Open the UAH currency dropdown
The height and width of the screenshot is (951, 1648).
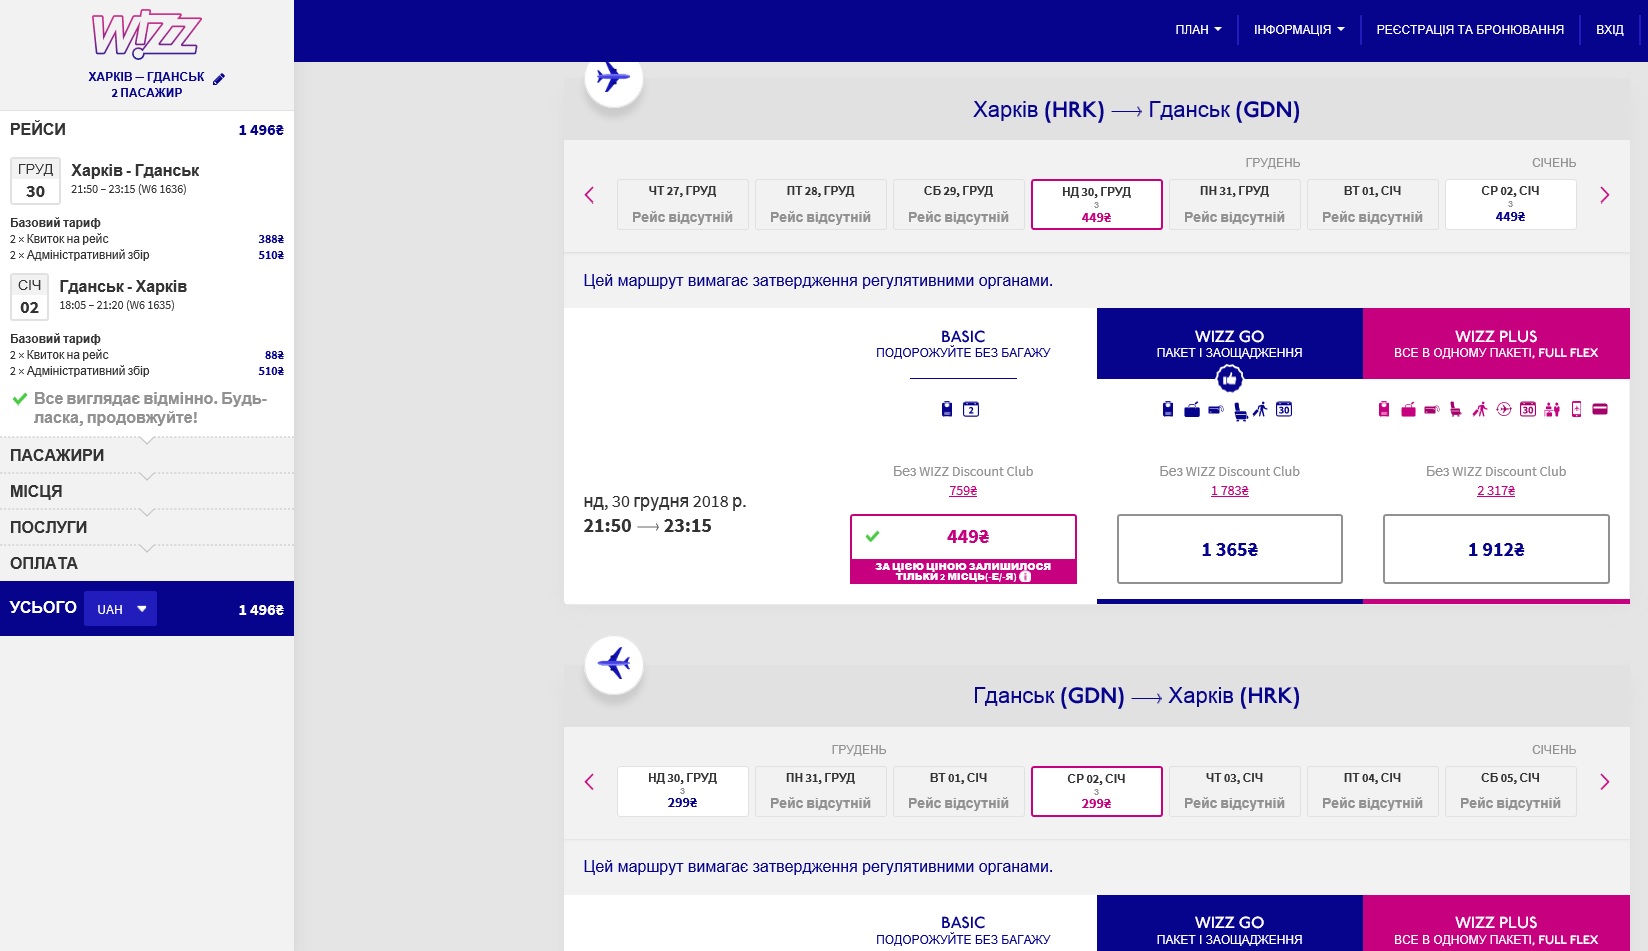point(120,609)
